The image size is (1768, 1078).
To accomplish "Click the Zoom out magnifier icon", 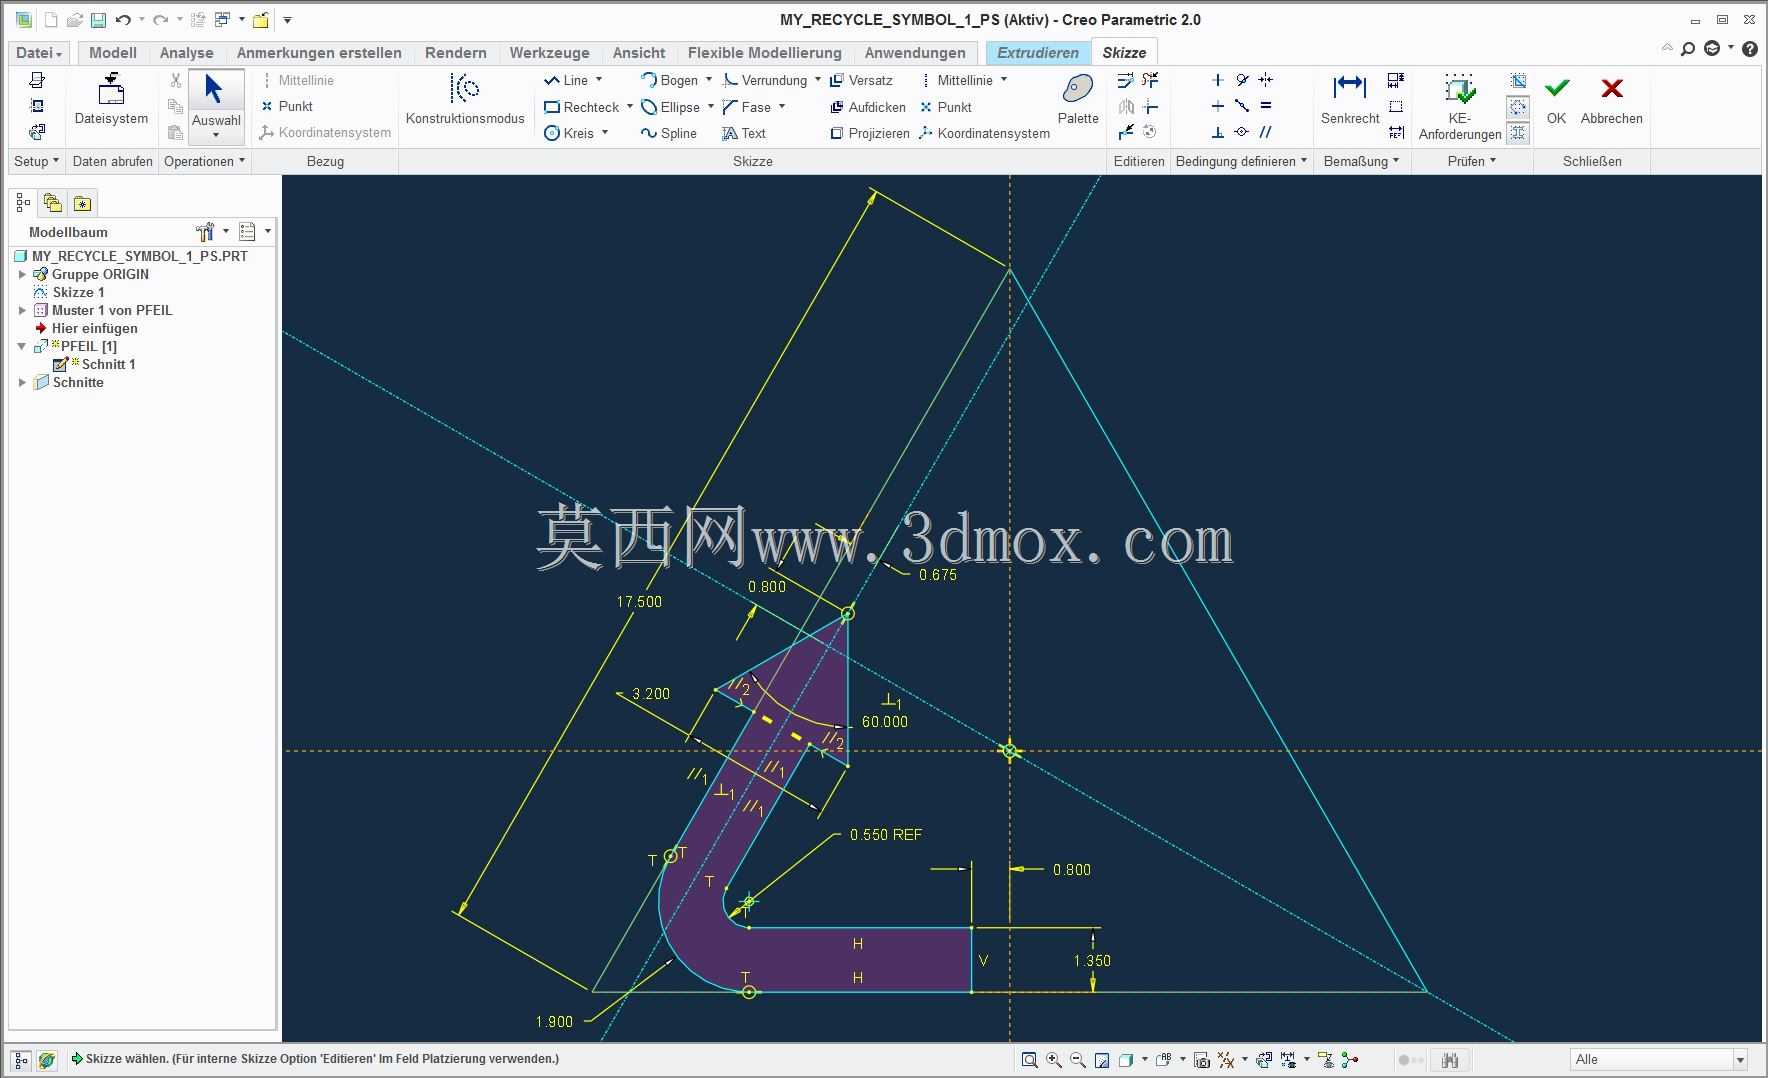I will click(x=1078, y=1060).
